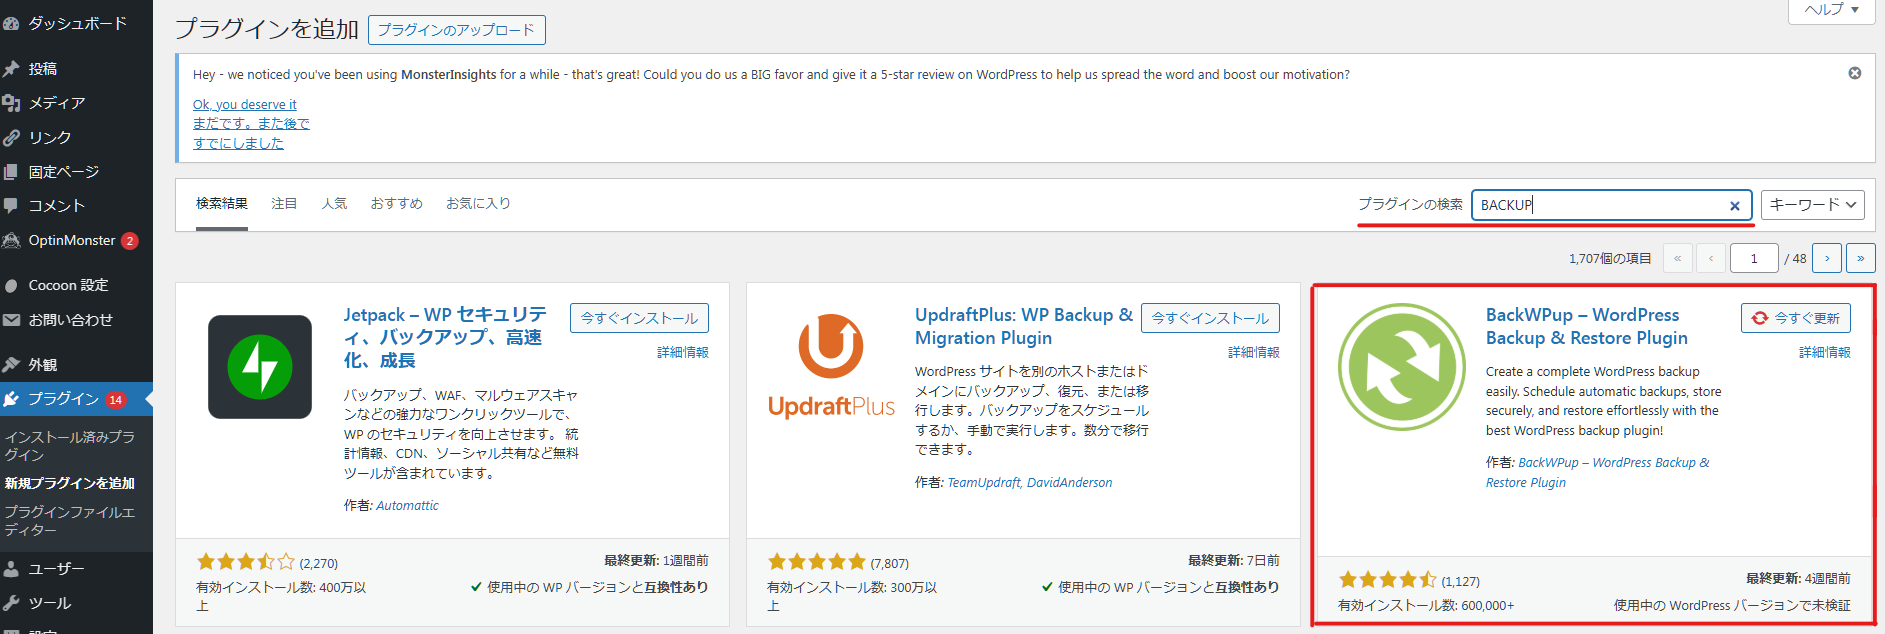Open 詳細情報 for Jetpack
Viewport: 1885px width, 634px height.
coord(683,352)
